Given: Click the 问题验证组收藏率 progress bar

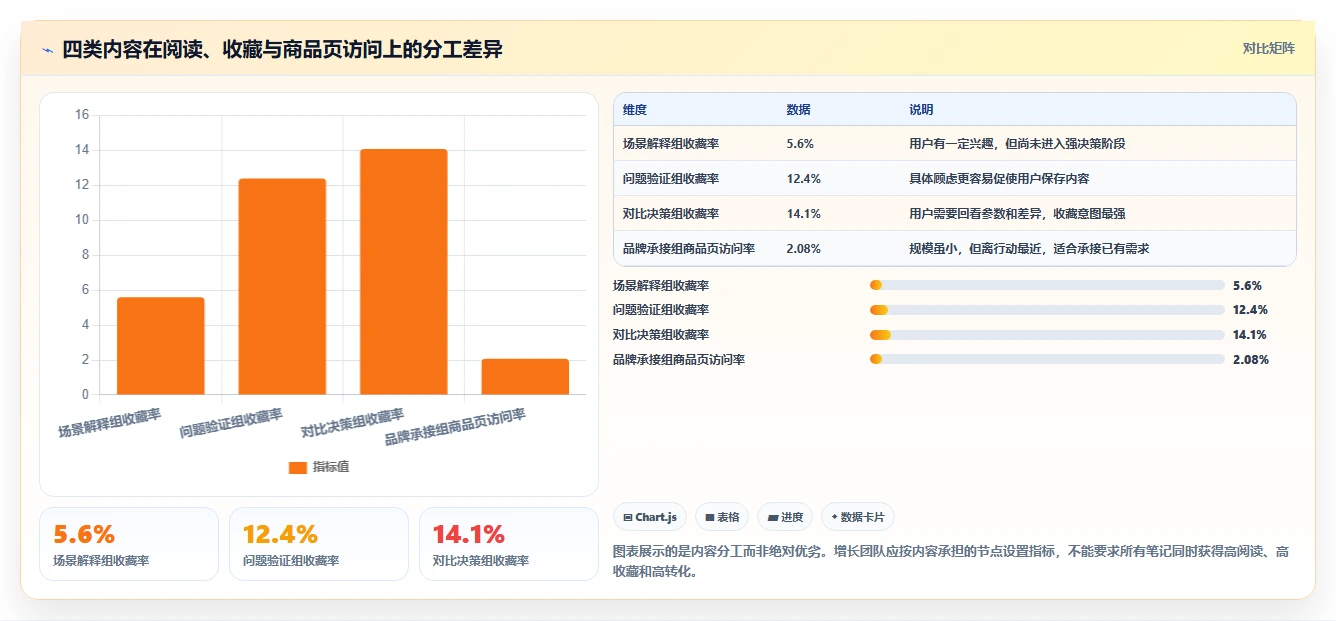Looking at the screenshot, I should click(x=1047, y=310).
